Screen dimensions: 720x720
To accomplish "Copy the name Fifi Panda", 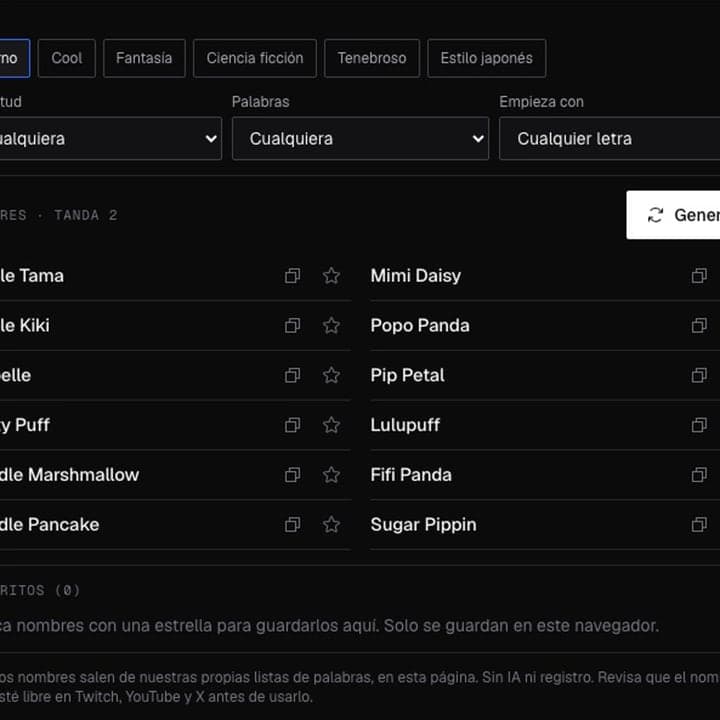I will (x=699, y=475).
